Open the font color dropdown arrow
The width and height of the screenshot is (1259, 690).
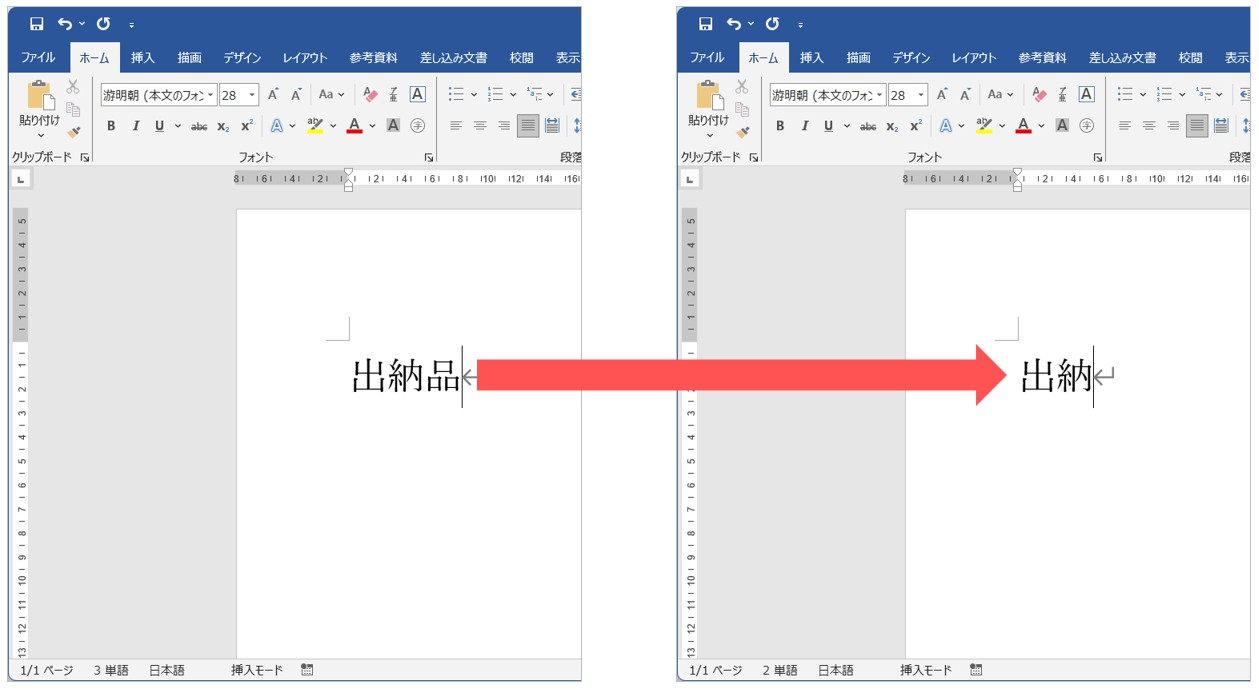point(371,126)
